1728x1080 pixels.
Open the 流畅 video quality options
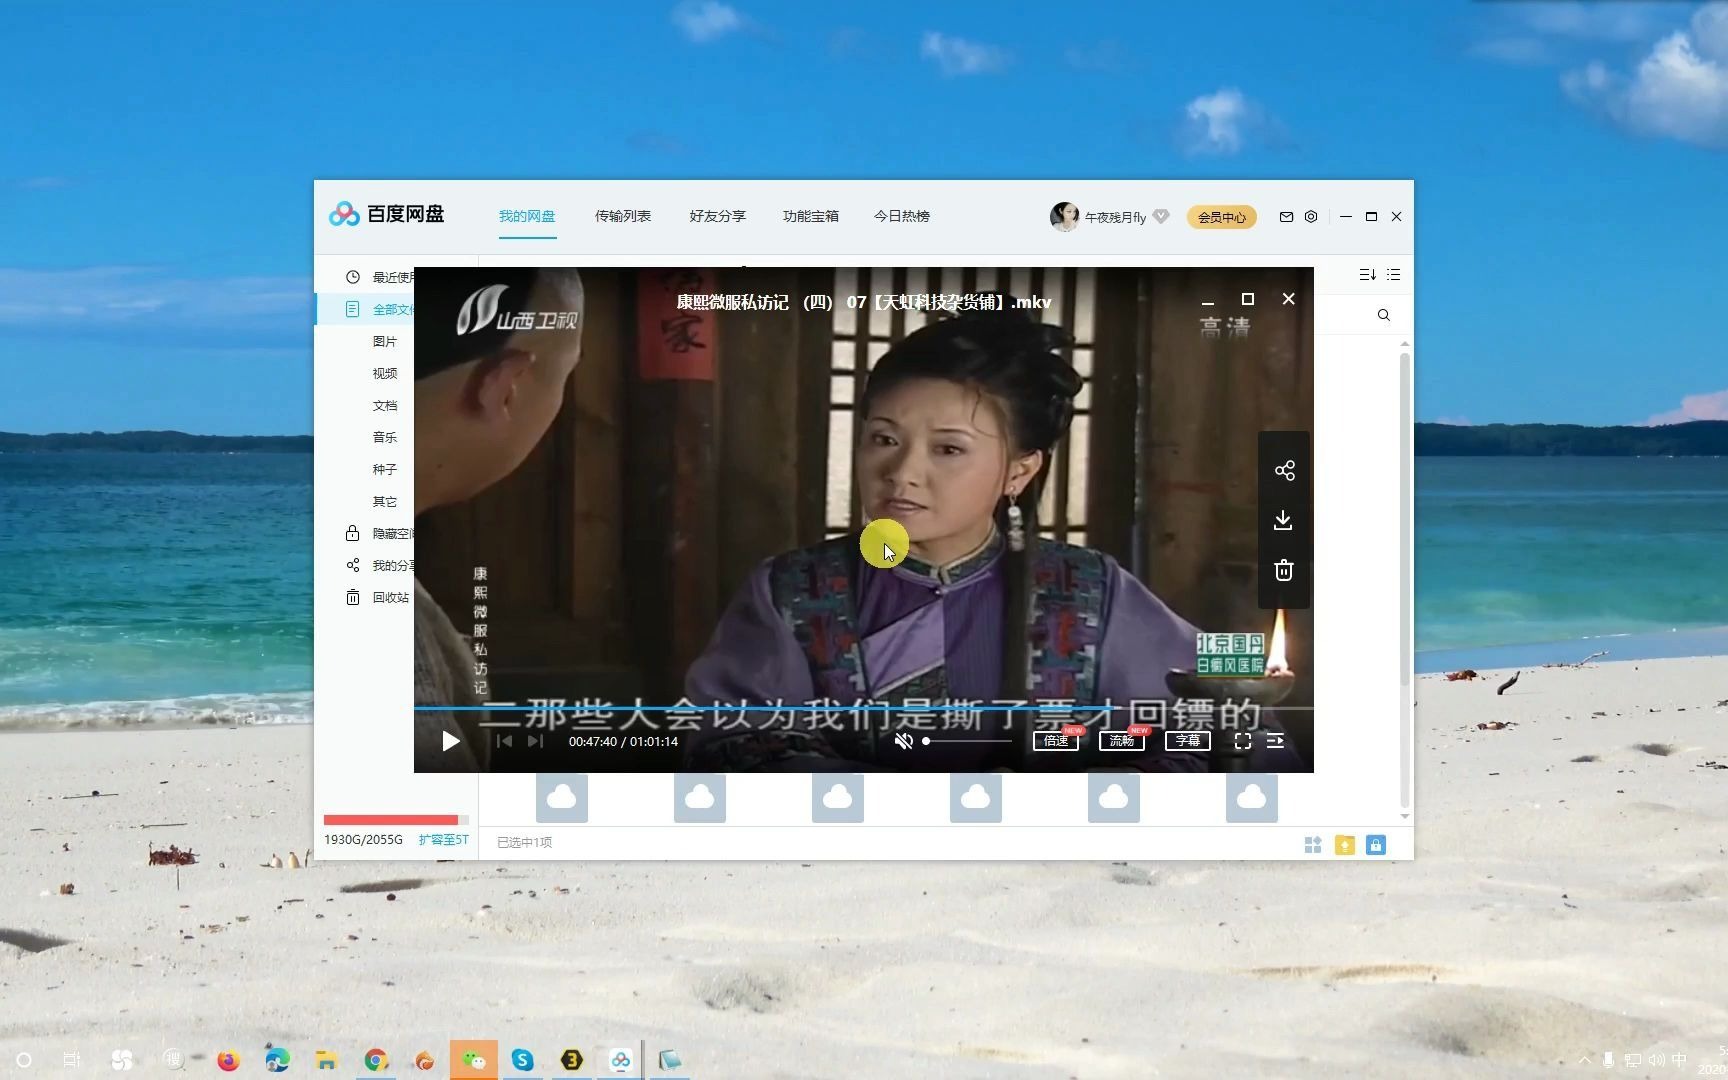pos(1122,741)
